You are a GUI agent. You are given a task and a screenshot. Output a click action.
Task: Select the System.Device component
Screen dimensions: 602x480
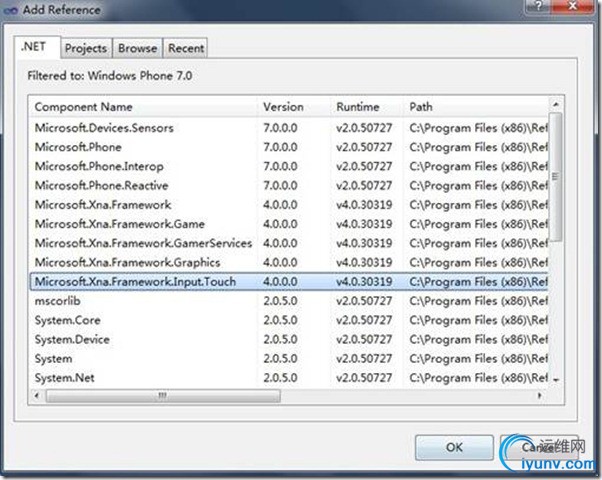[289, 339]
